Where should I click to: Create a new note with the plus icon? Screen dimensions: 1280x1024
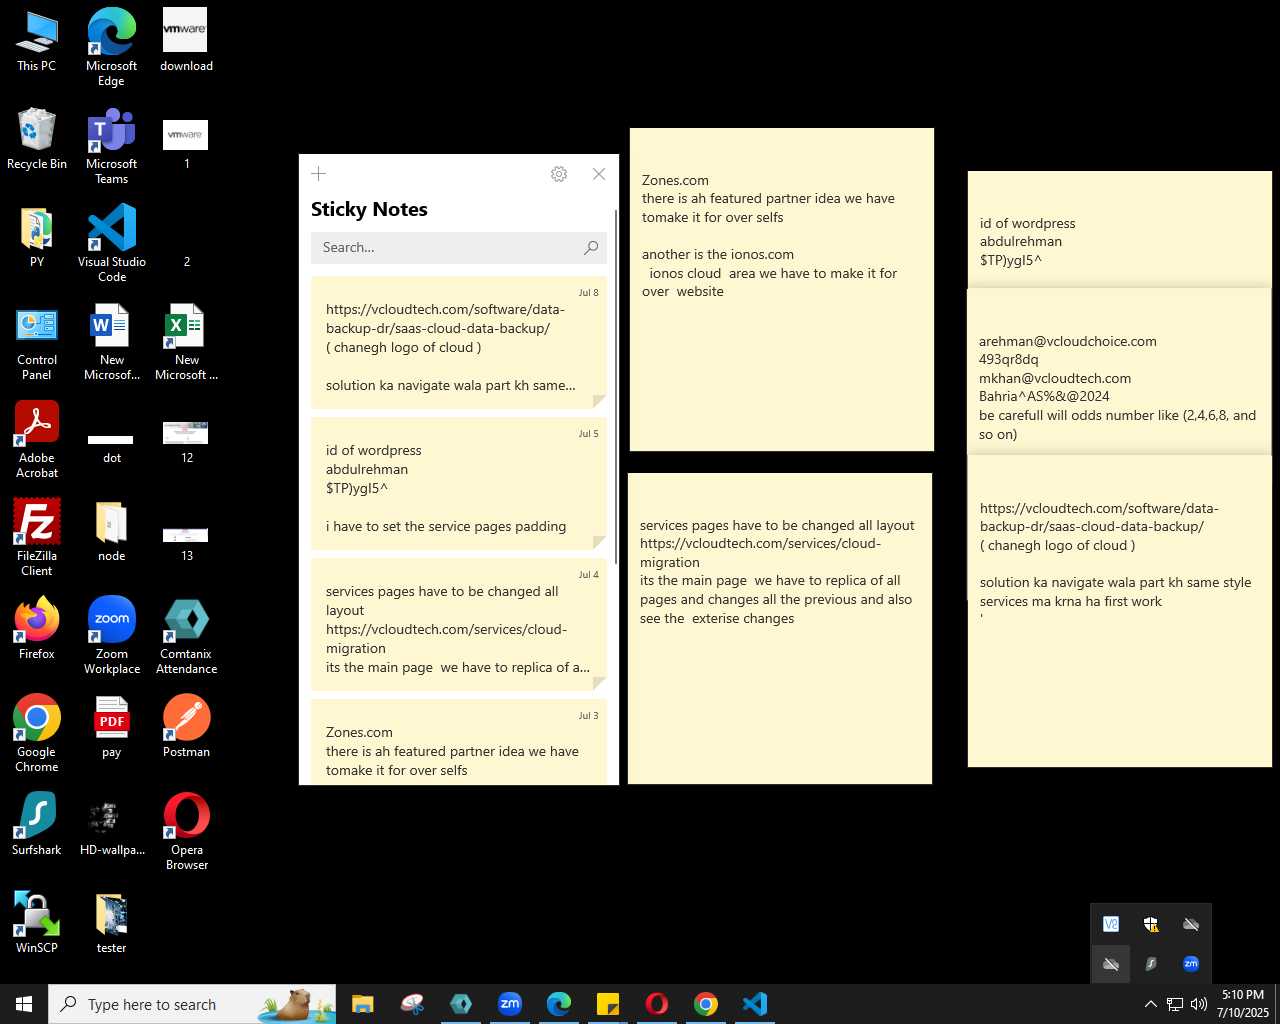(319, 174)
